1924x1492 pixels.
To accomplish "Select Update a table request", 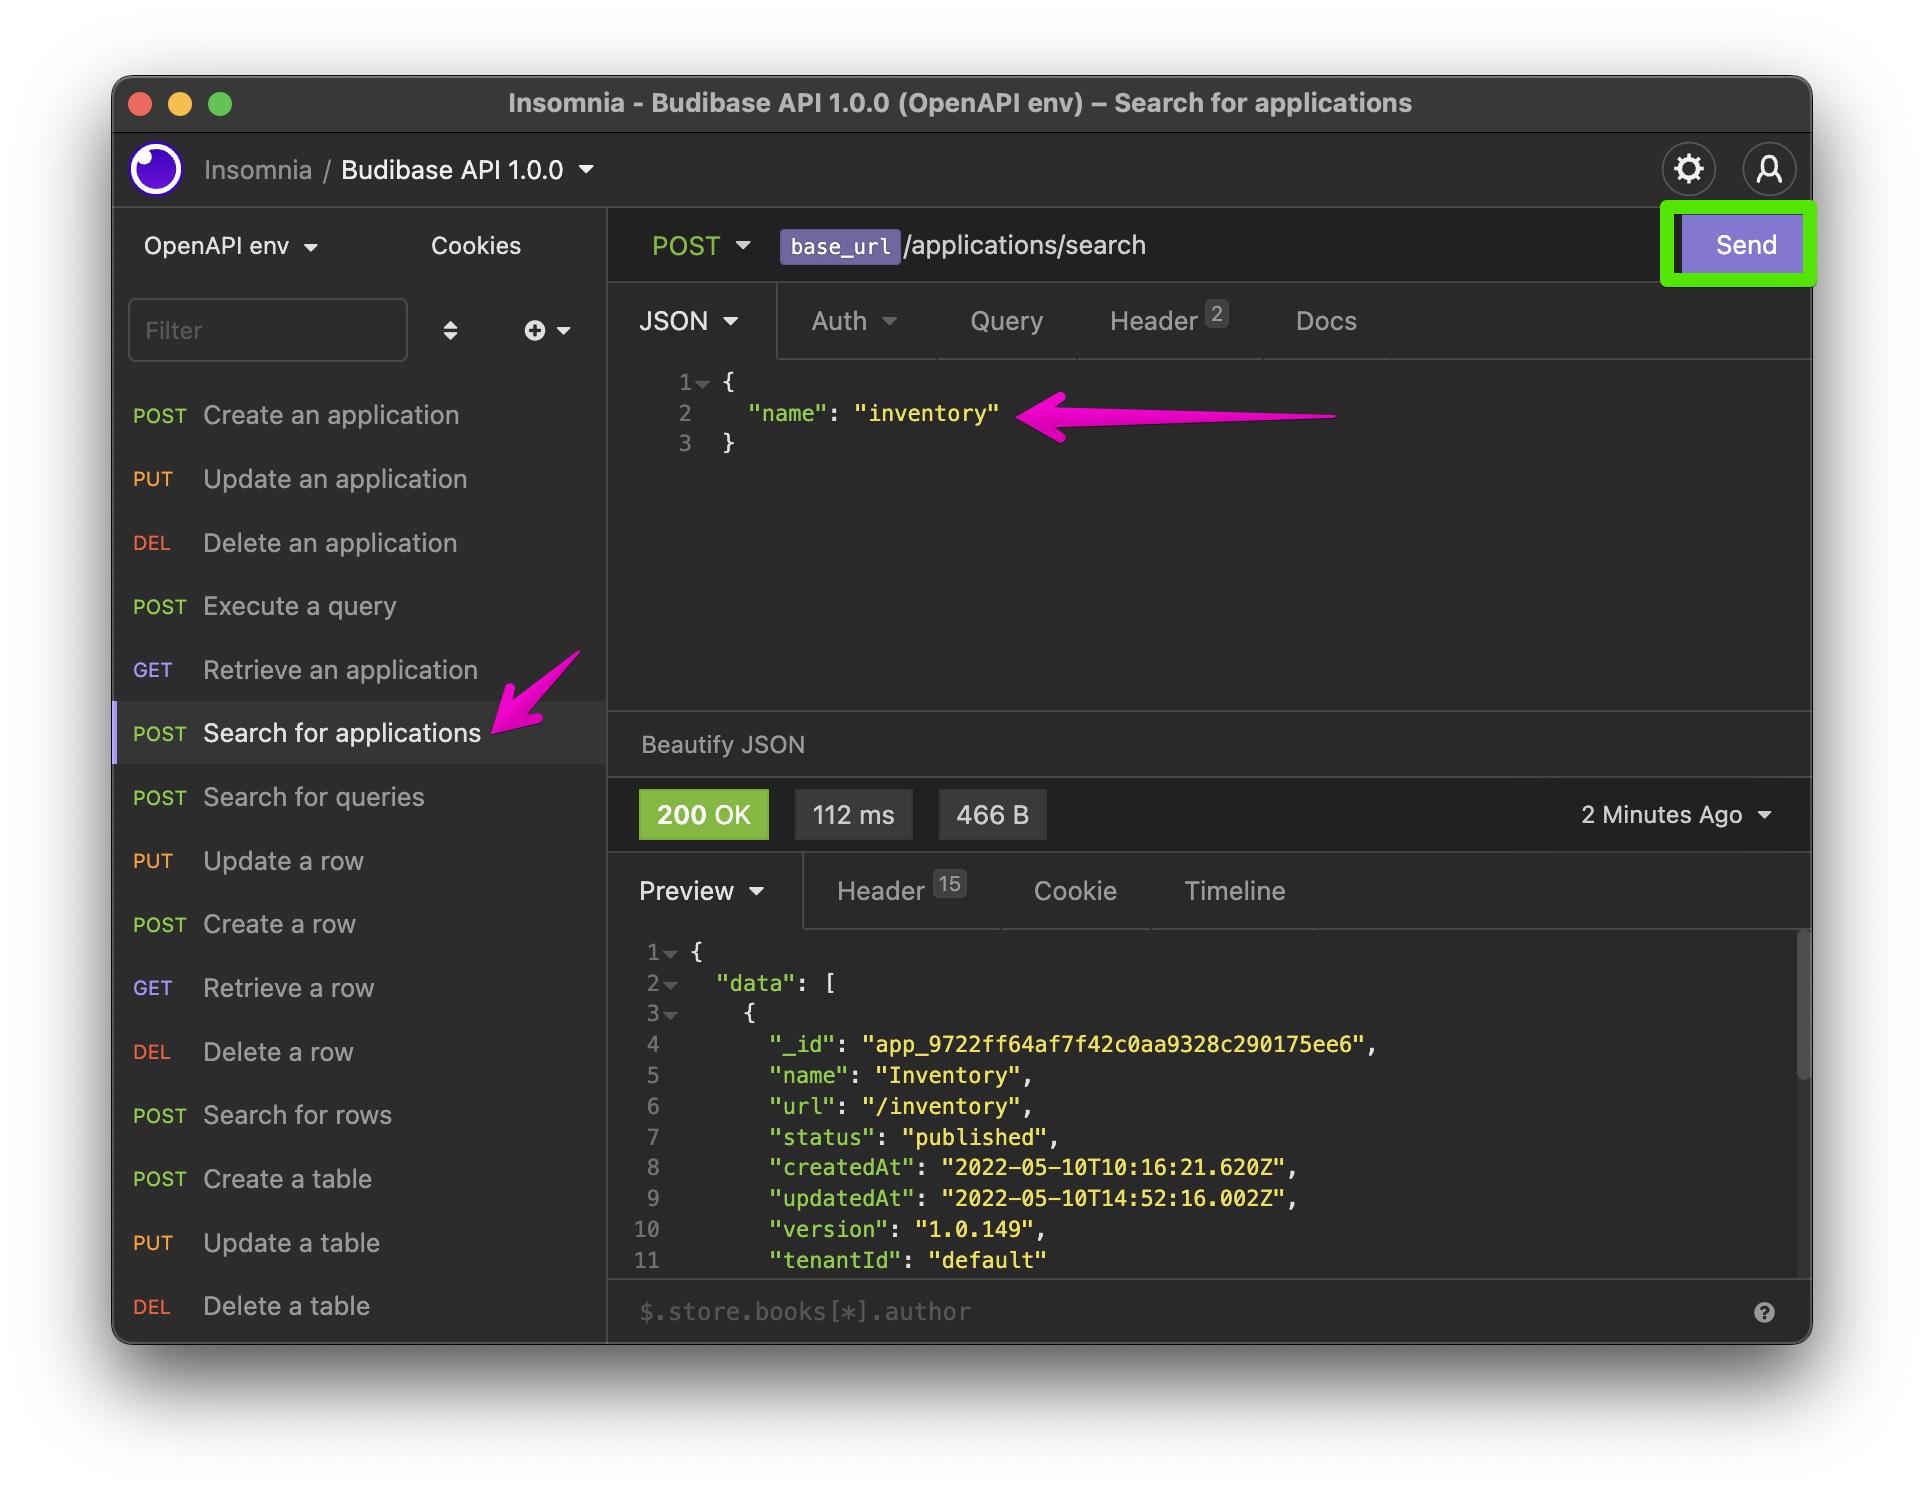I will [x=360, y=1243].
